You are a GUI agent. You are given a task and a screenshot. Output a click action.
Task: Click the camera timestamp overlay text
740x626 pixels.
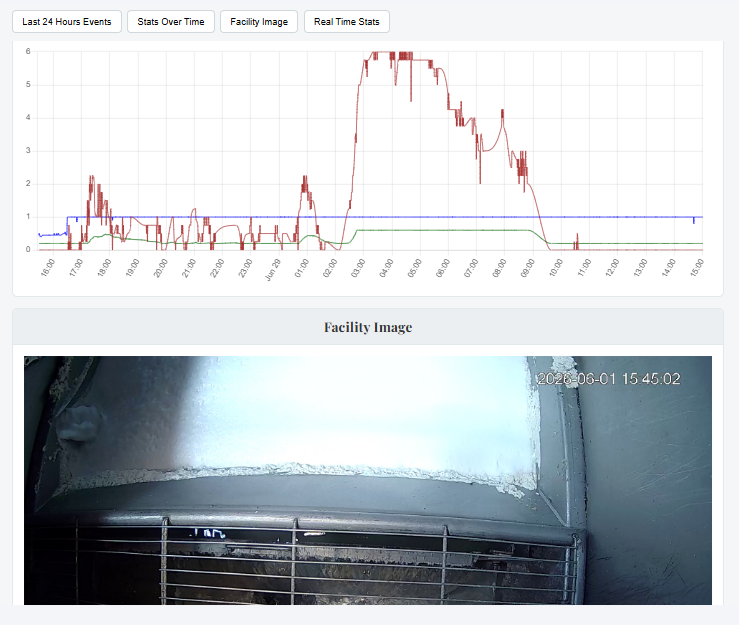[609, 379]
